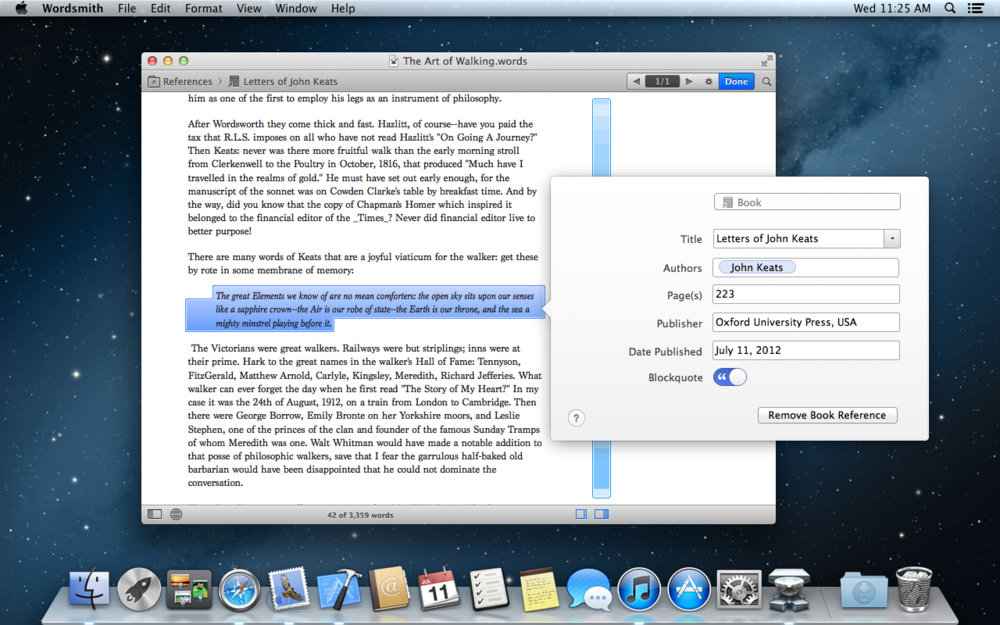Open the Edit menu

(x=160, y=8)
